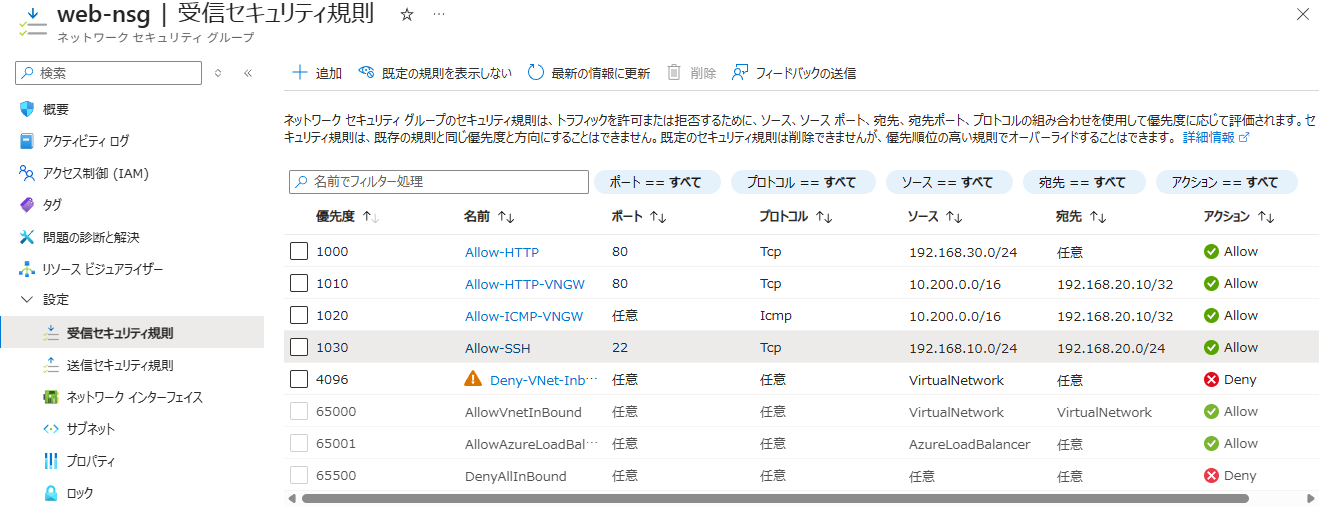
Task: Collapse the sidebar with double chevron icon
Action: 248,73
